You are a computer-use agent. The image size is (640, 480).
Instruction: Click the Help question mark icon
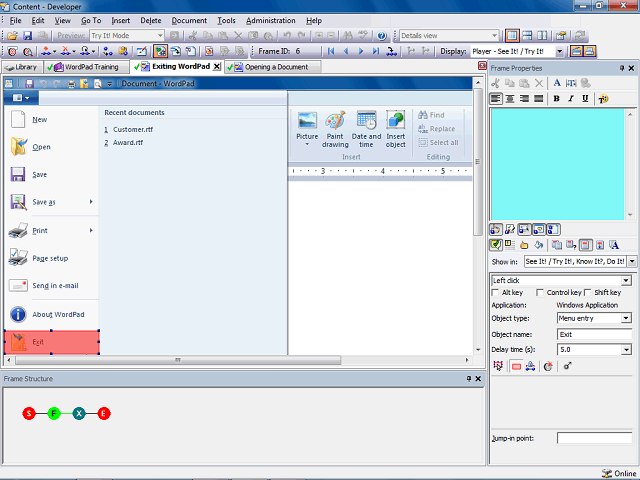pyautogui.click(x=382, y=36)
